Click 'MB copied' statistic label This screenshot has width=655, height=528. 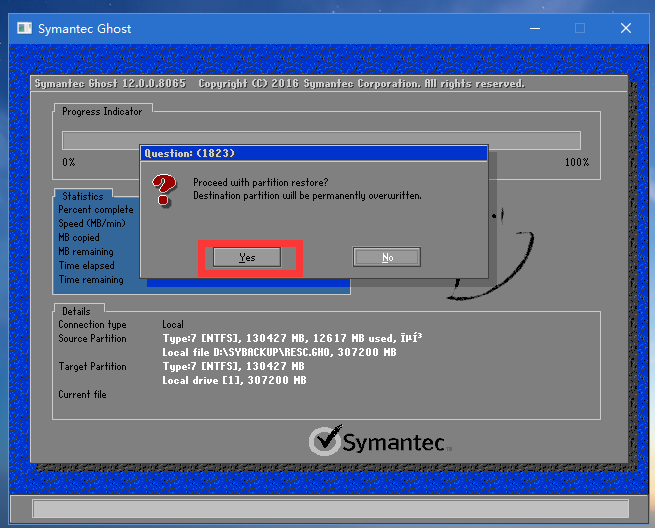click(x=79, y=237)
